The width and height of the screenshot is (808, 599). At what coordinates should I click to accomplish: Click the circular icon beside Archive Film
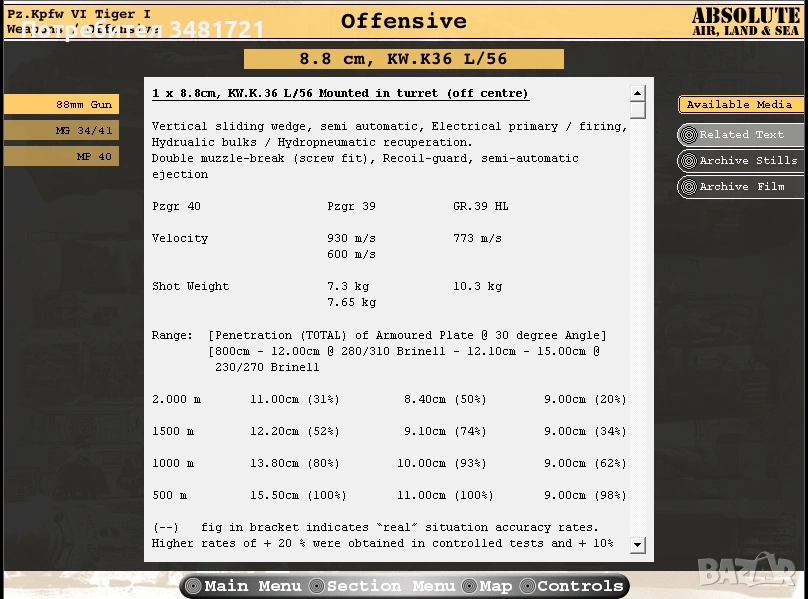click(687, 187)
